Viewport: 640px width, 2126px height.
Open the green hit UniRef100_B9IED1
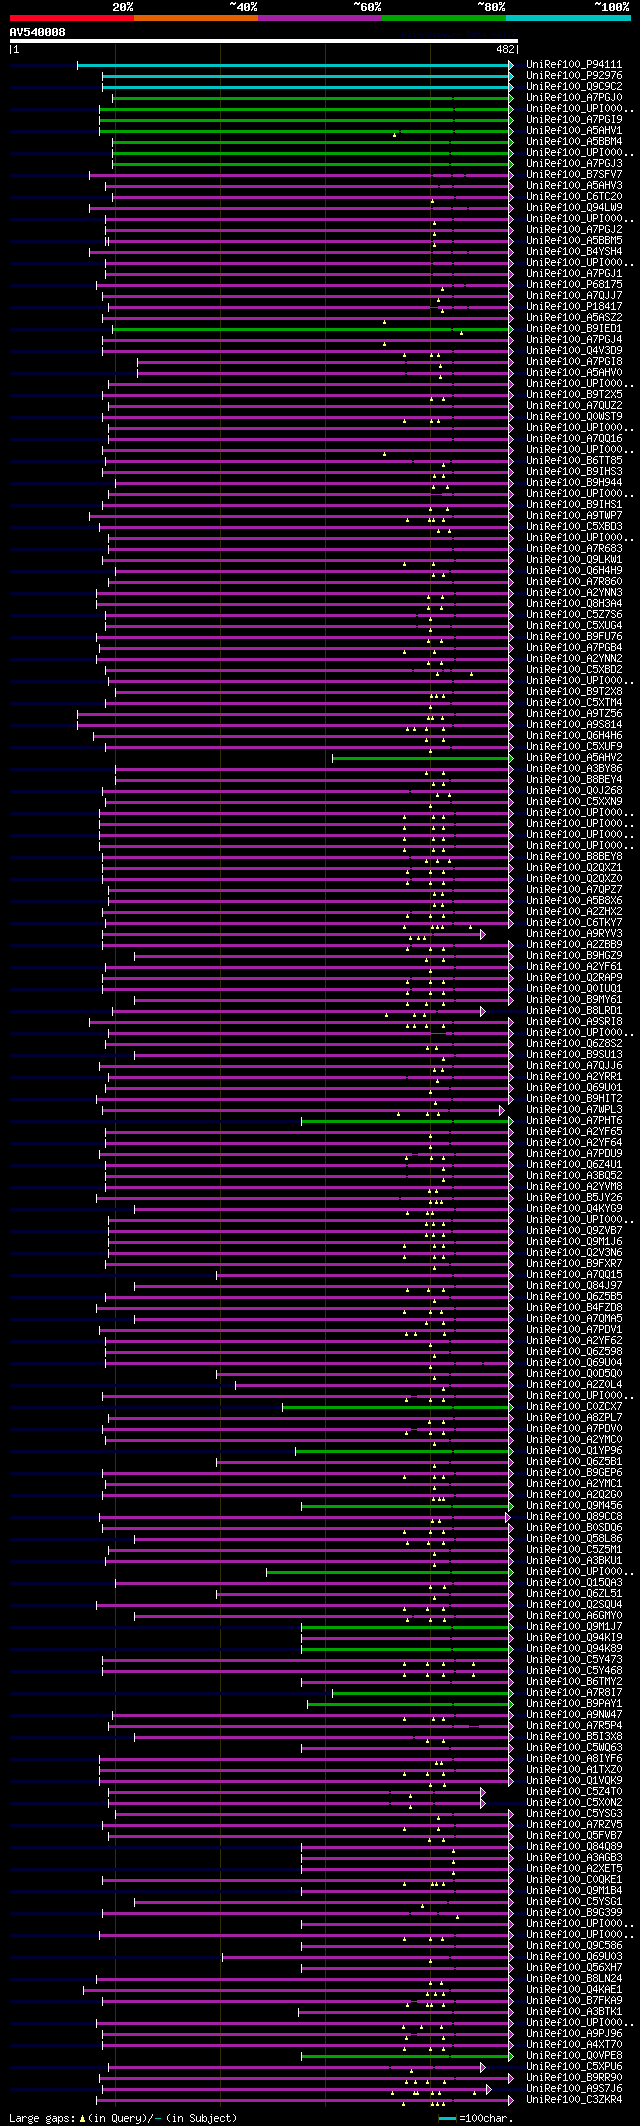pyautogui.click(x=574, y=329)
